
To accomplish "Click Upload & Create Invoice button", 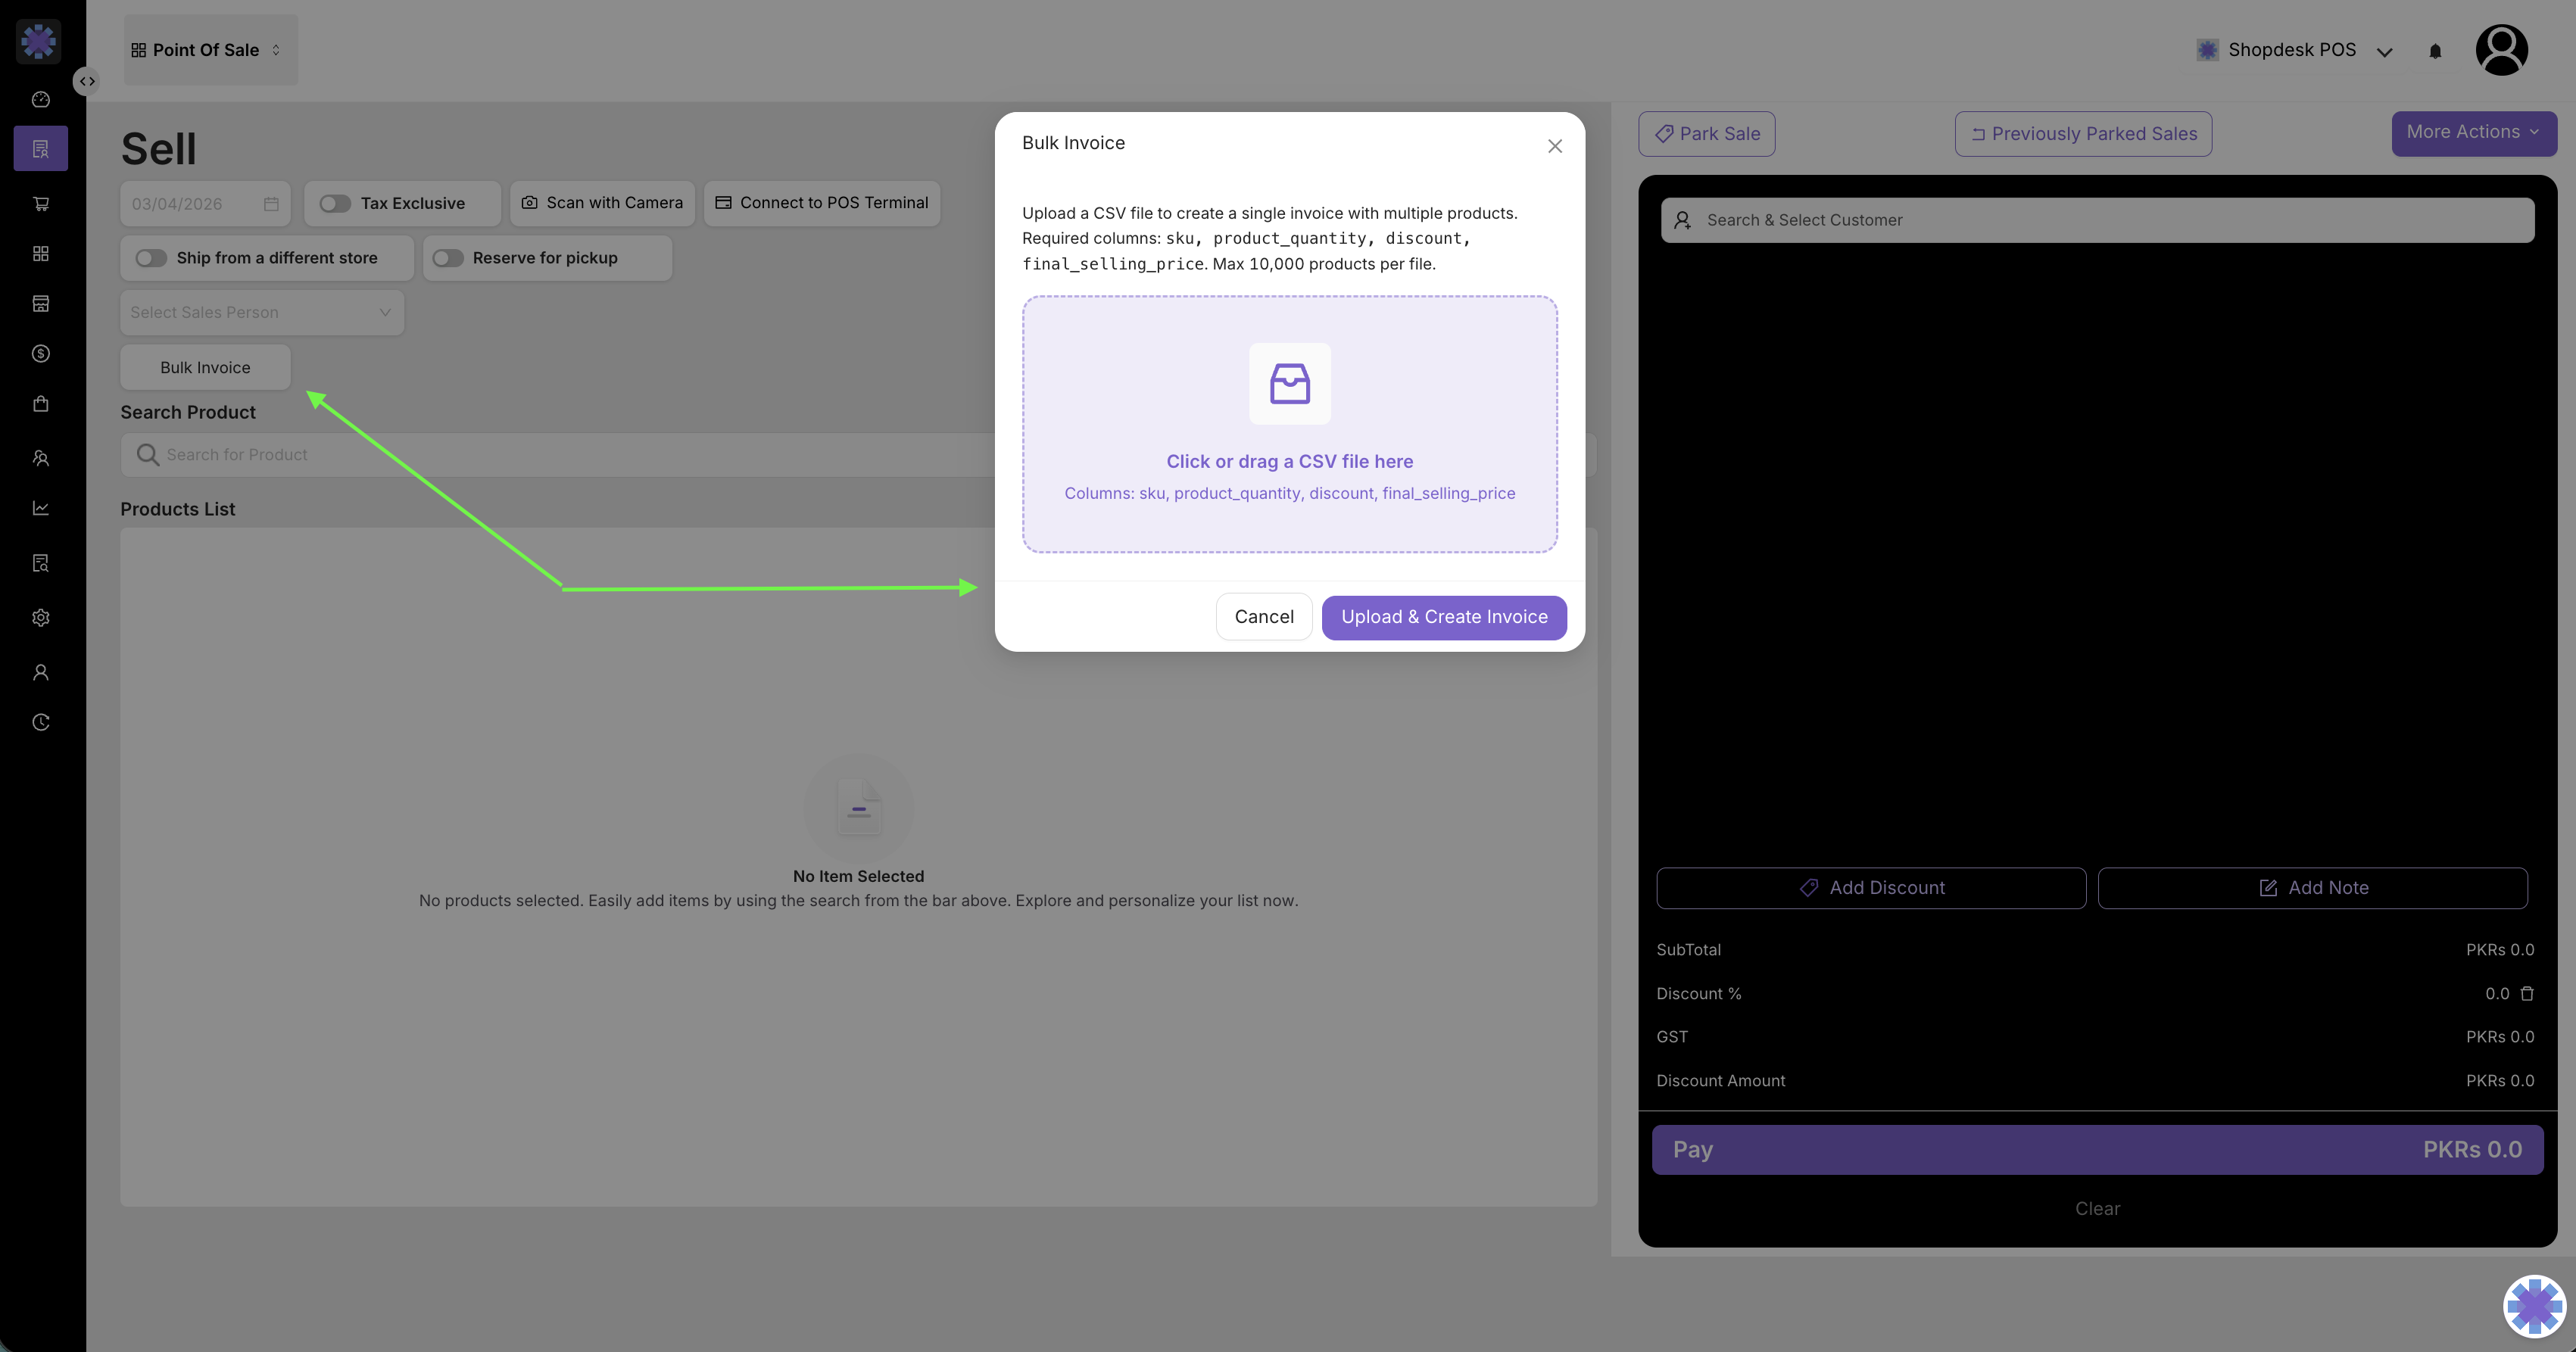I will (1443, 617).
